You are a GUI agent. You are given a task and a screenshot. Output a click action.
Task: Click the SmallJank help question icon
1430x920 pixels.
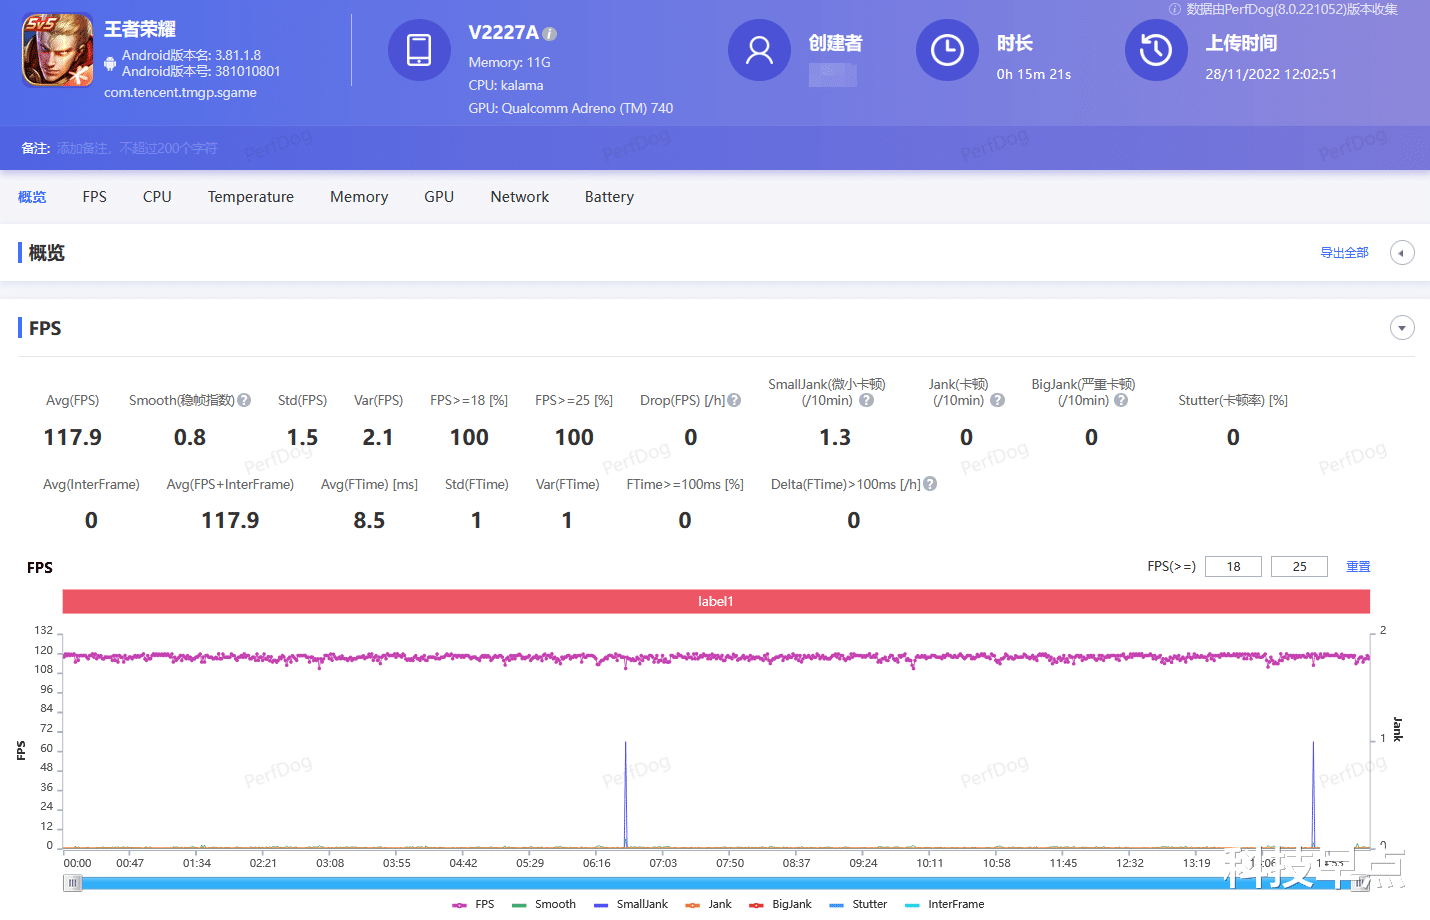pyautogui.click(x=866, y=400)
